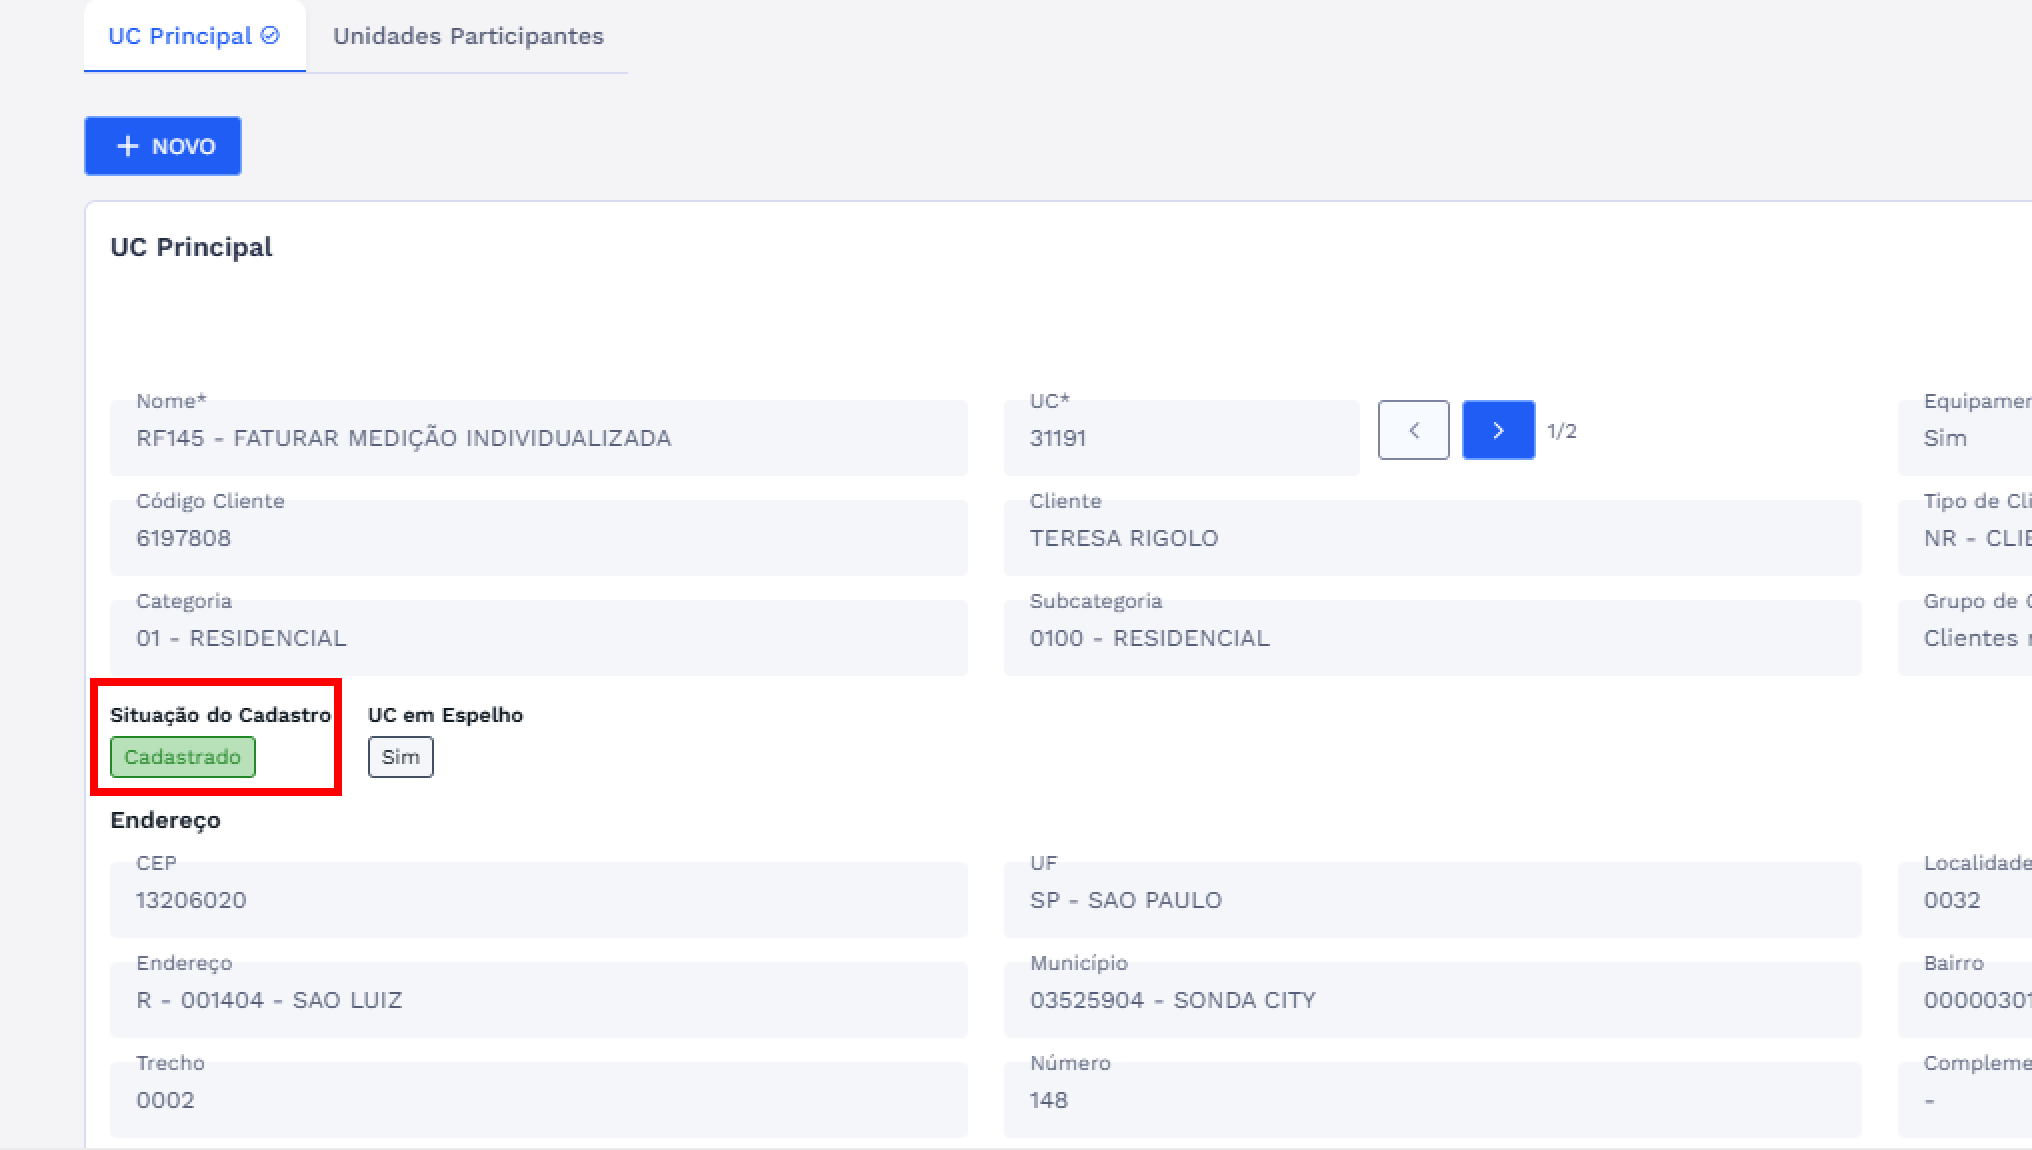This screenshot has height=1150, width=2032.
Task: Click the Cadastrado status badge
Action: coord(182,757)
